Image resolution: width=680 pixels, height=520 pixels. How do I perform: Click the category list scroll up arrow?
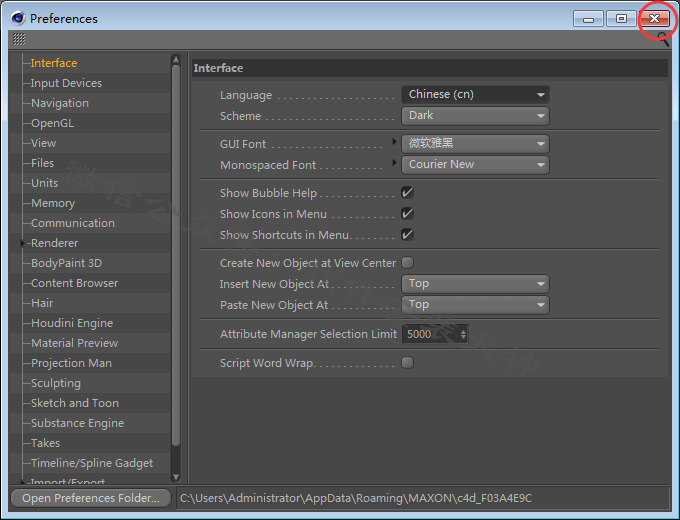coord(176,59)
